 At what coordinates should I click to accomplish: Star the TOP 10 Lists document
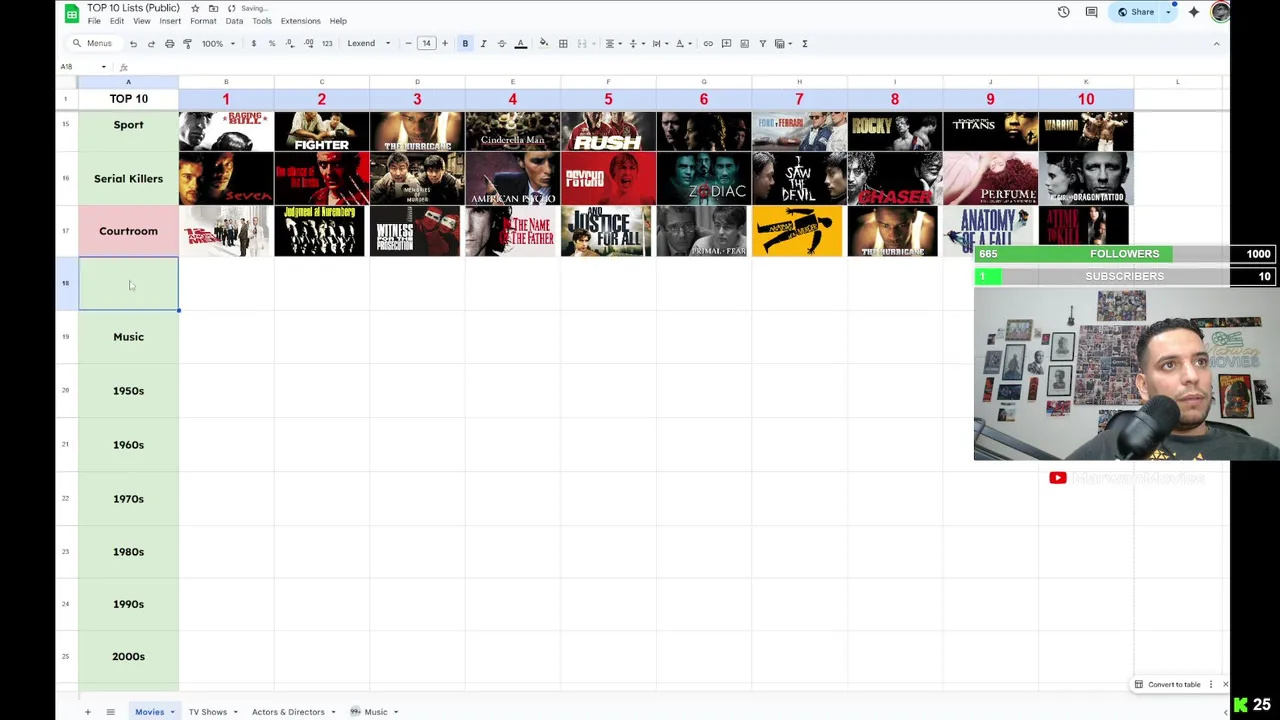[195, 8]
